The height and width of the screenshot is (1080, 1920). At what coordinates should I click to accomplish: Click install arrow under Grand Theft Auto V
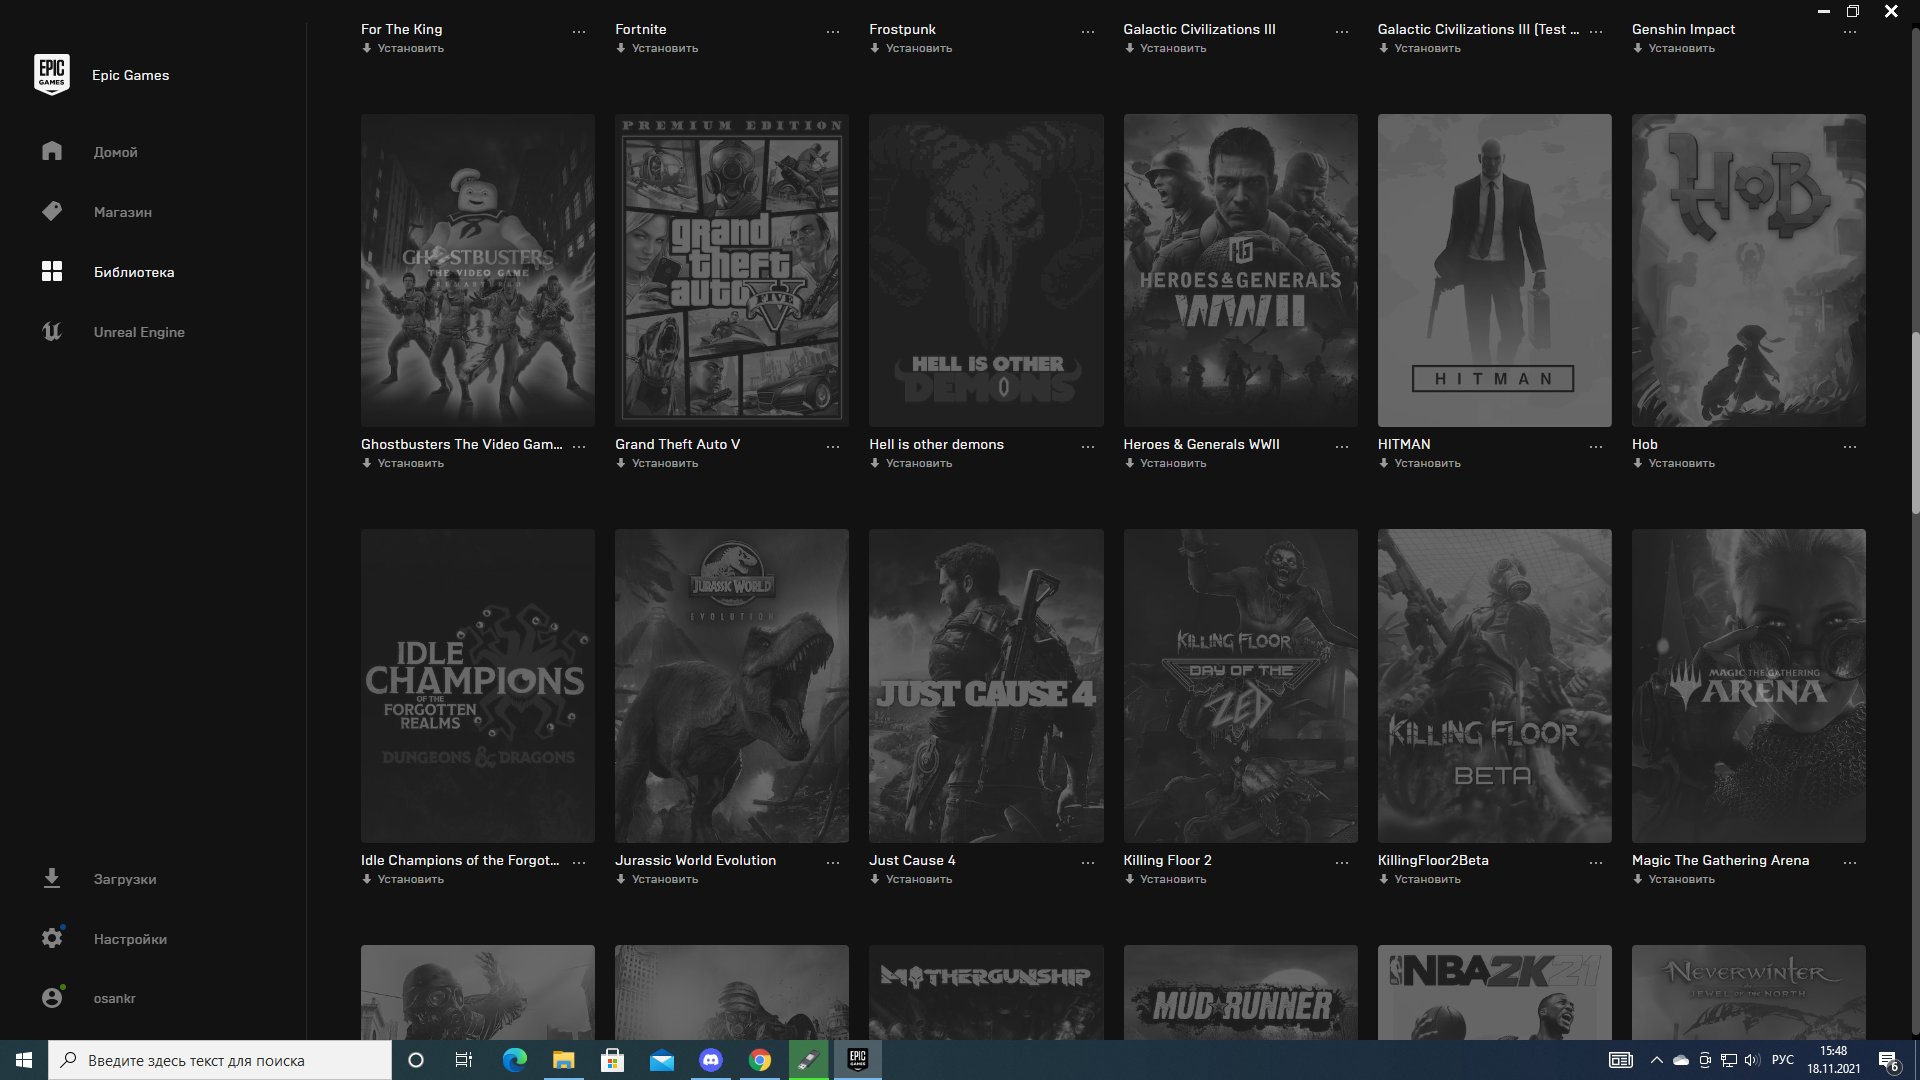621,463
